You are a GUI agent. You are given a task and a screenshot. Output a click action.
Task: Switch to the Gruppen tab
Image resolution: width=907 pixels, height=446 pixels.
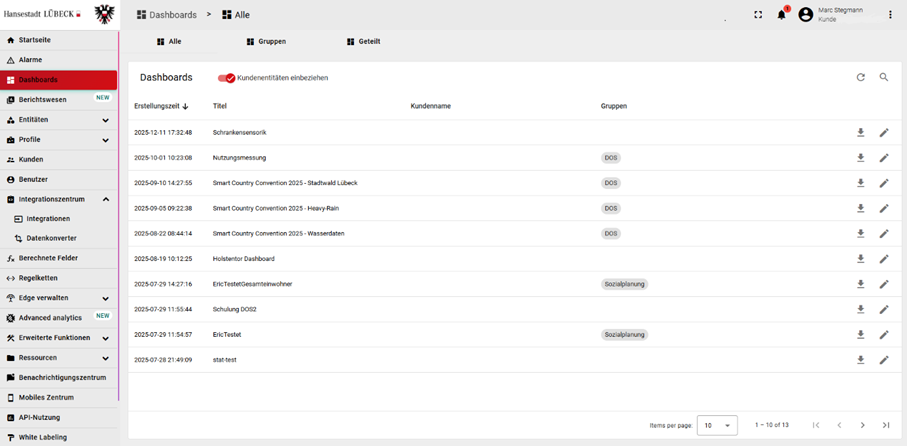[x=266, y=42]
